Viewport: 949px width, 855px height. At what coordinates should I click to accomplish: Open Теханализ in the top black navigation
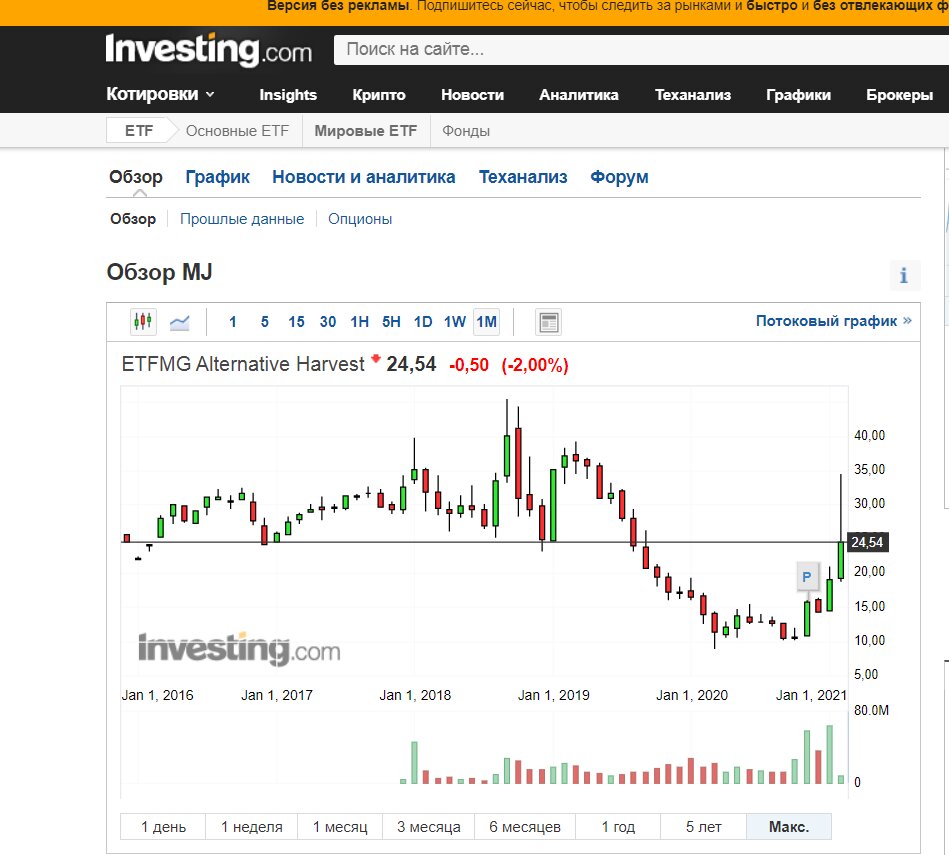[x=692, y=95]
